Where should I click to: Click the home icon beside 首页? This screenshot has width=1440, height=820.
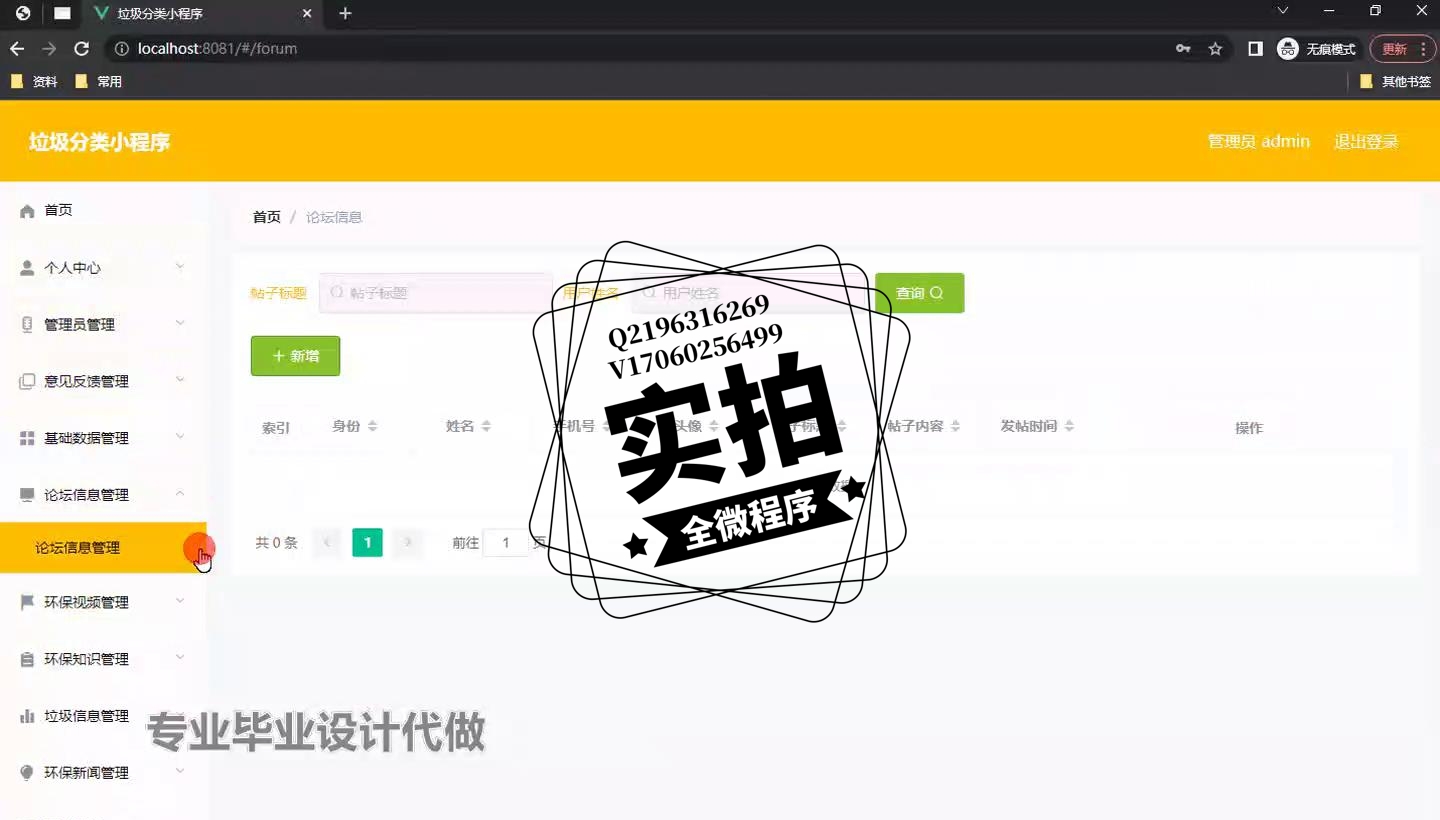[27, 211]
